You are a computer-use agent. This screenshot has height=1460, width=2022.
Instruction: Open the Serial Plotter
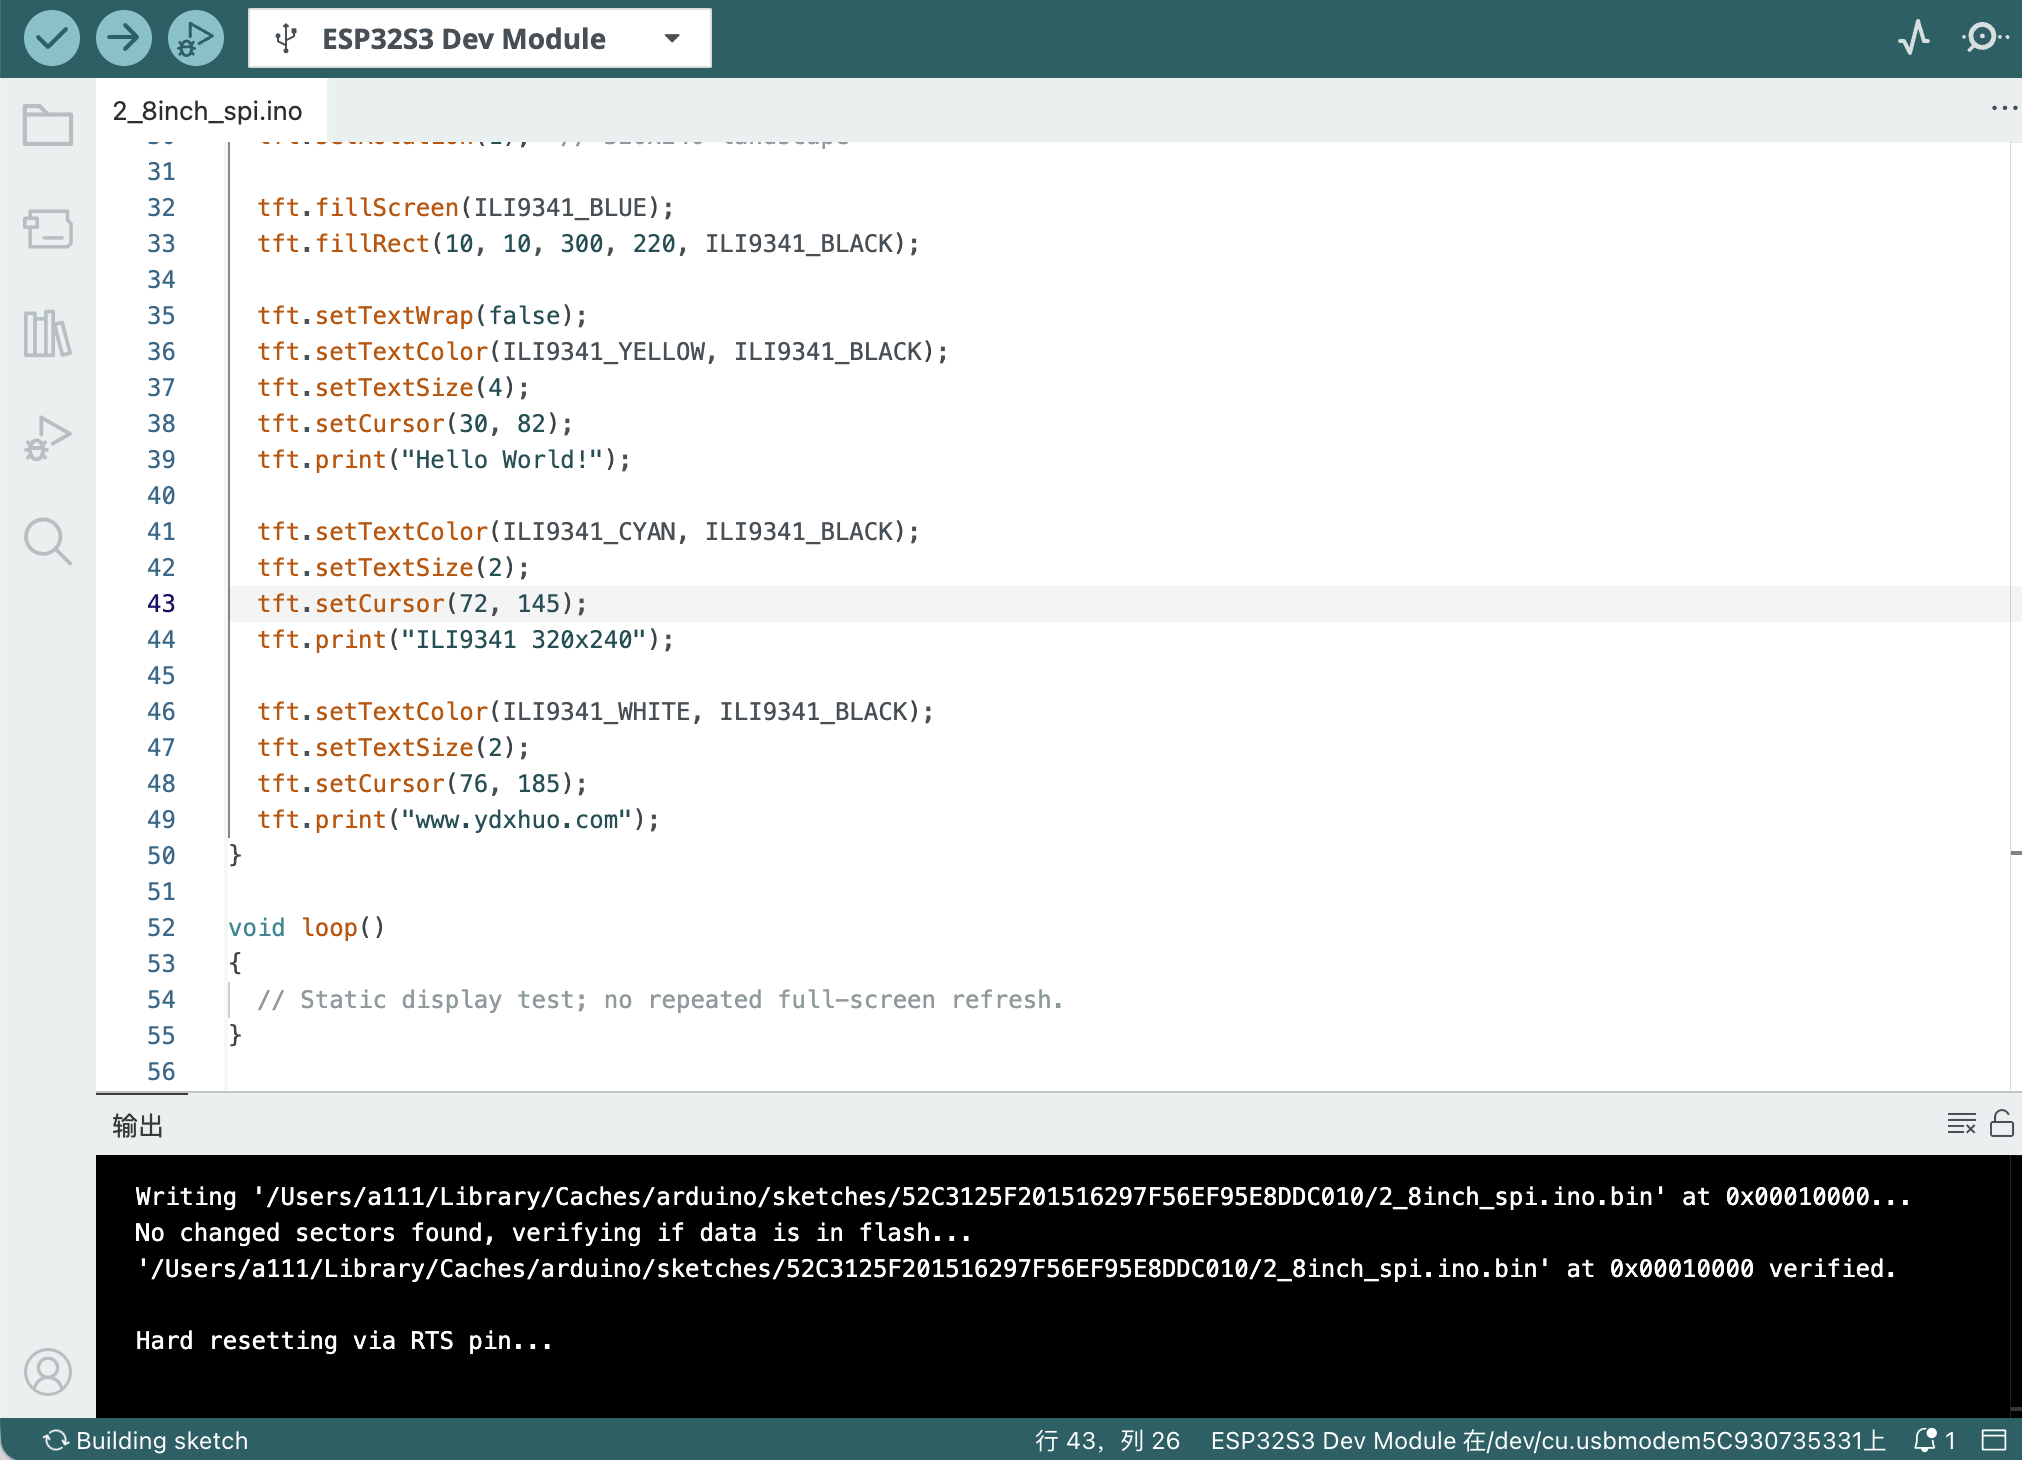(1914, 39)
